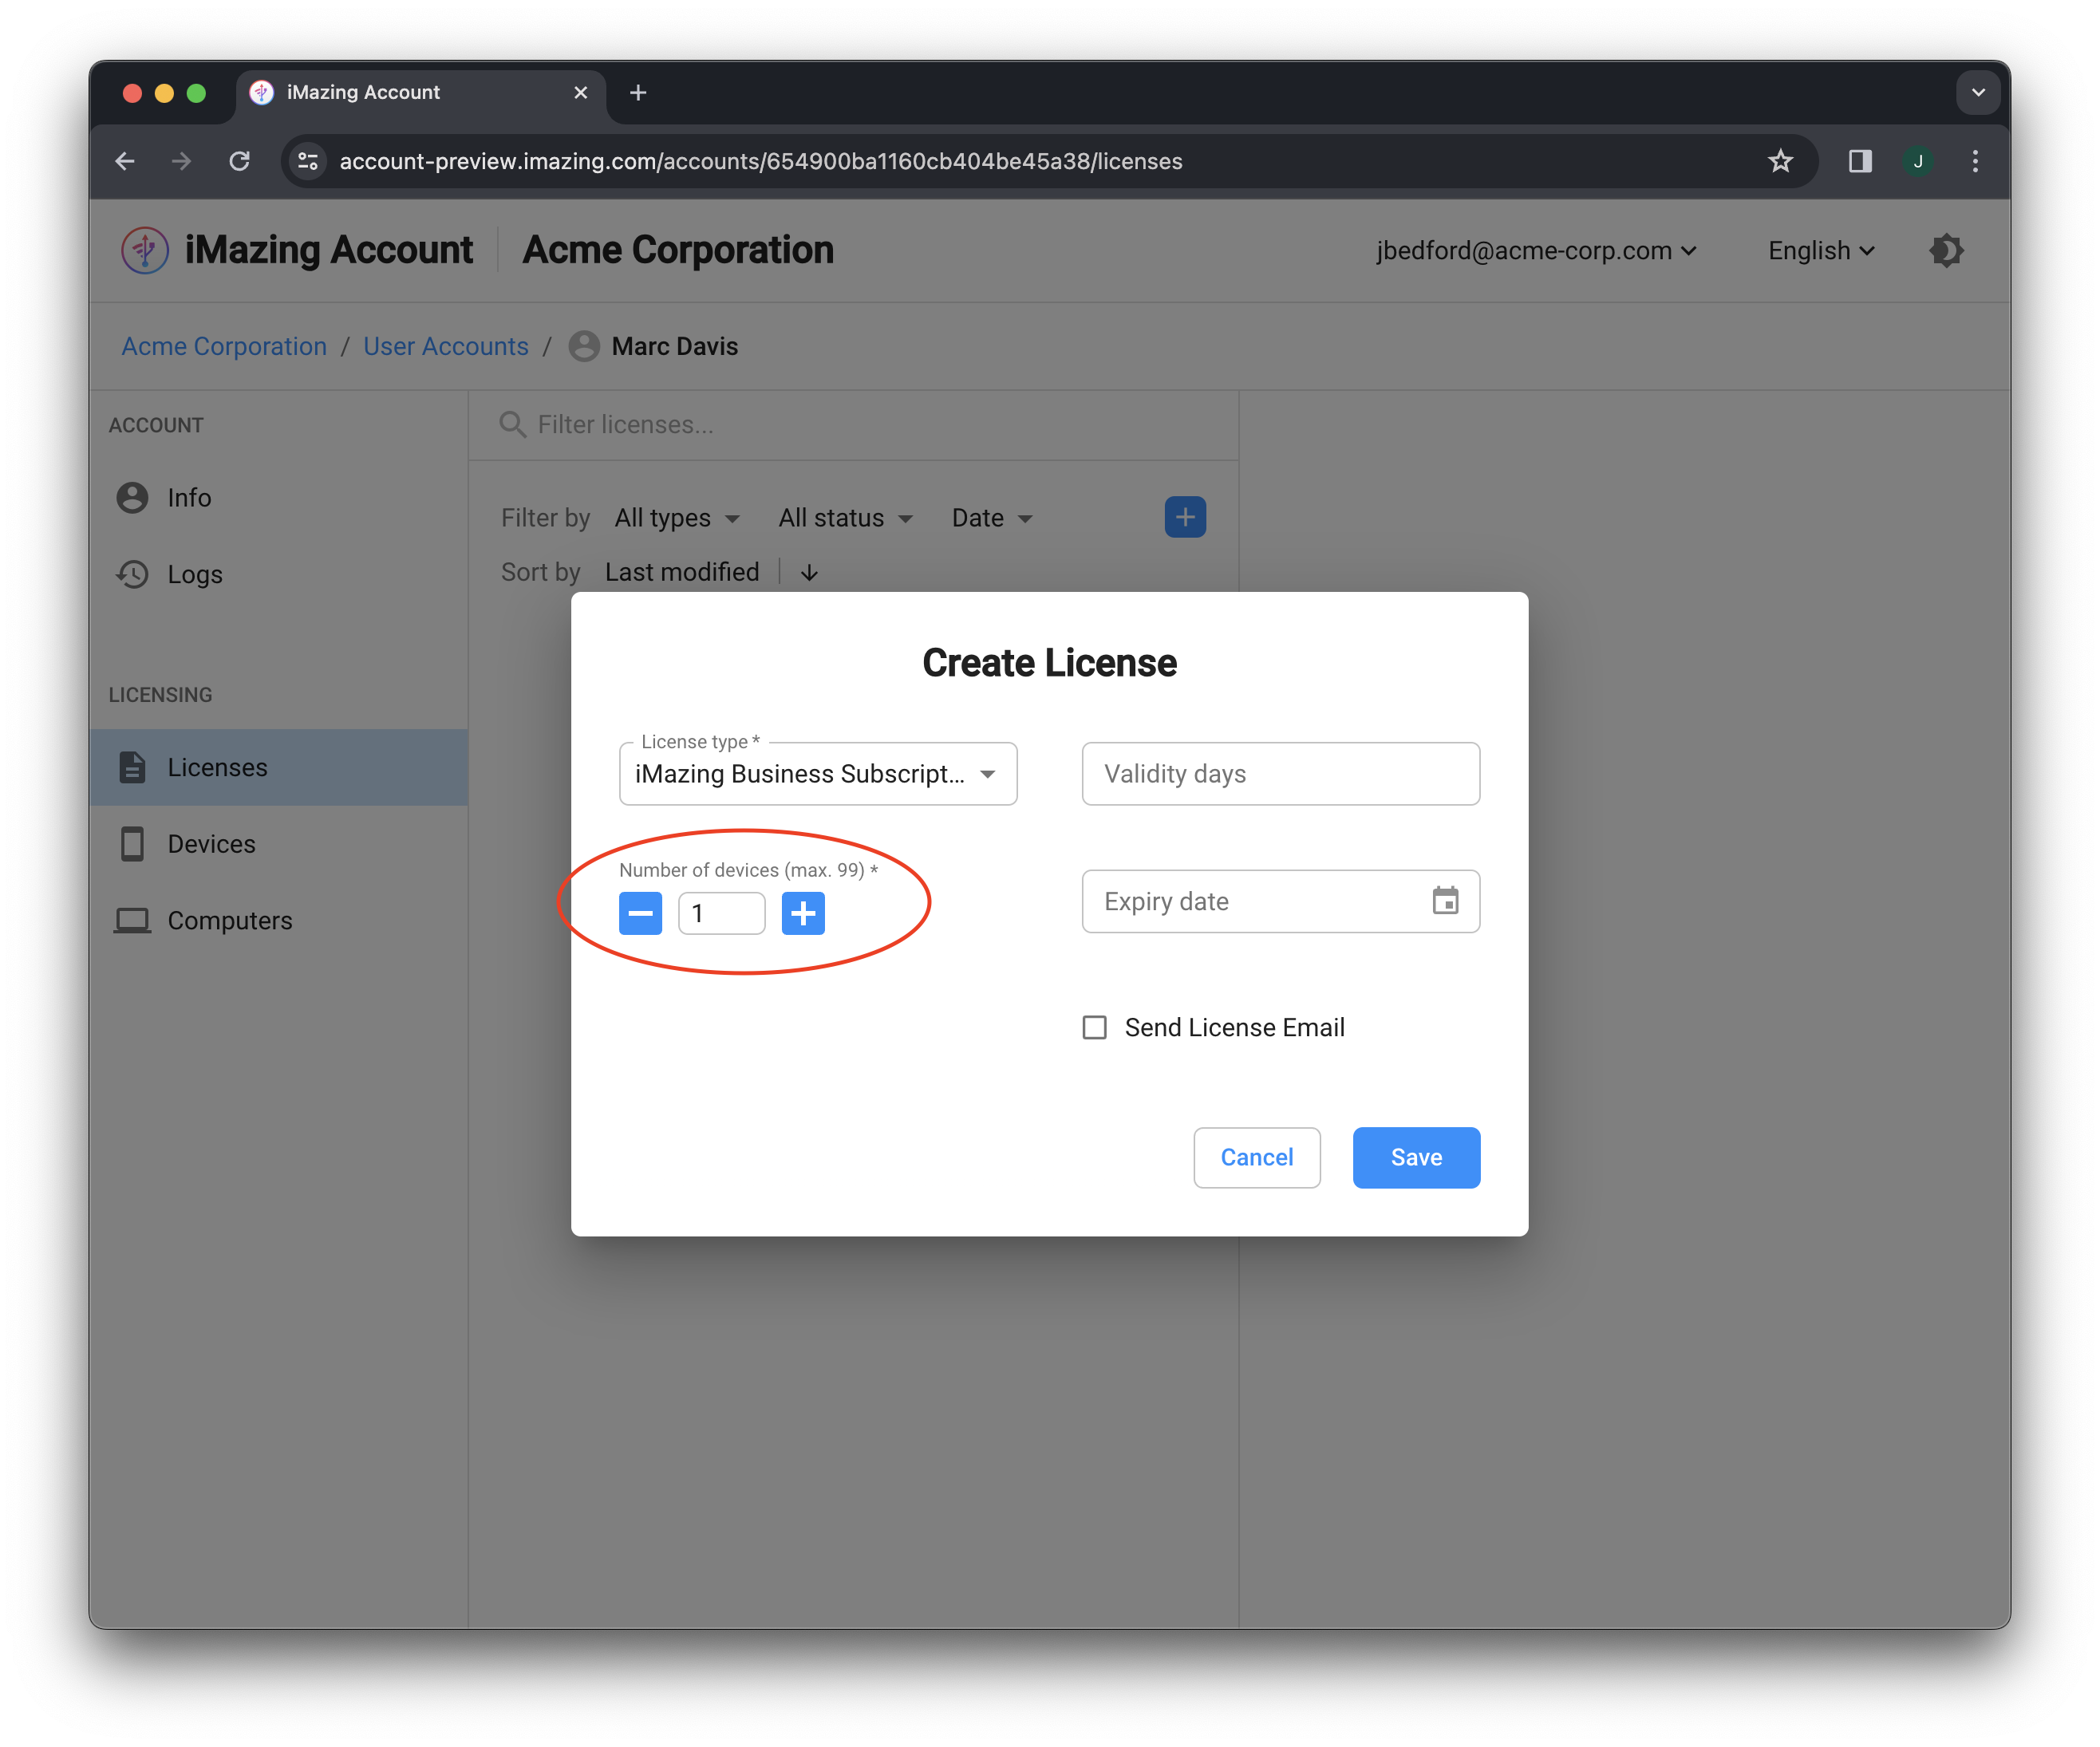
Task: Click the Expiry date field
Action: [x=1280, y=901]
